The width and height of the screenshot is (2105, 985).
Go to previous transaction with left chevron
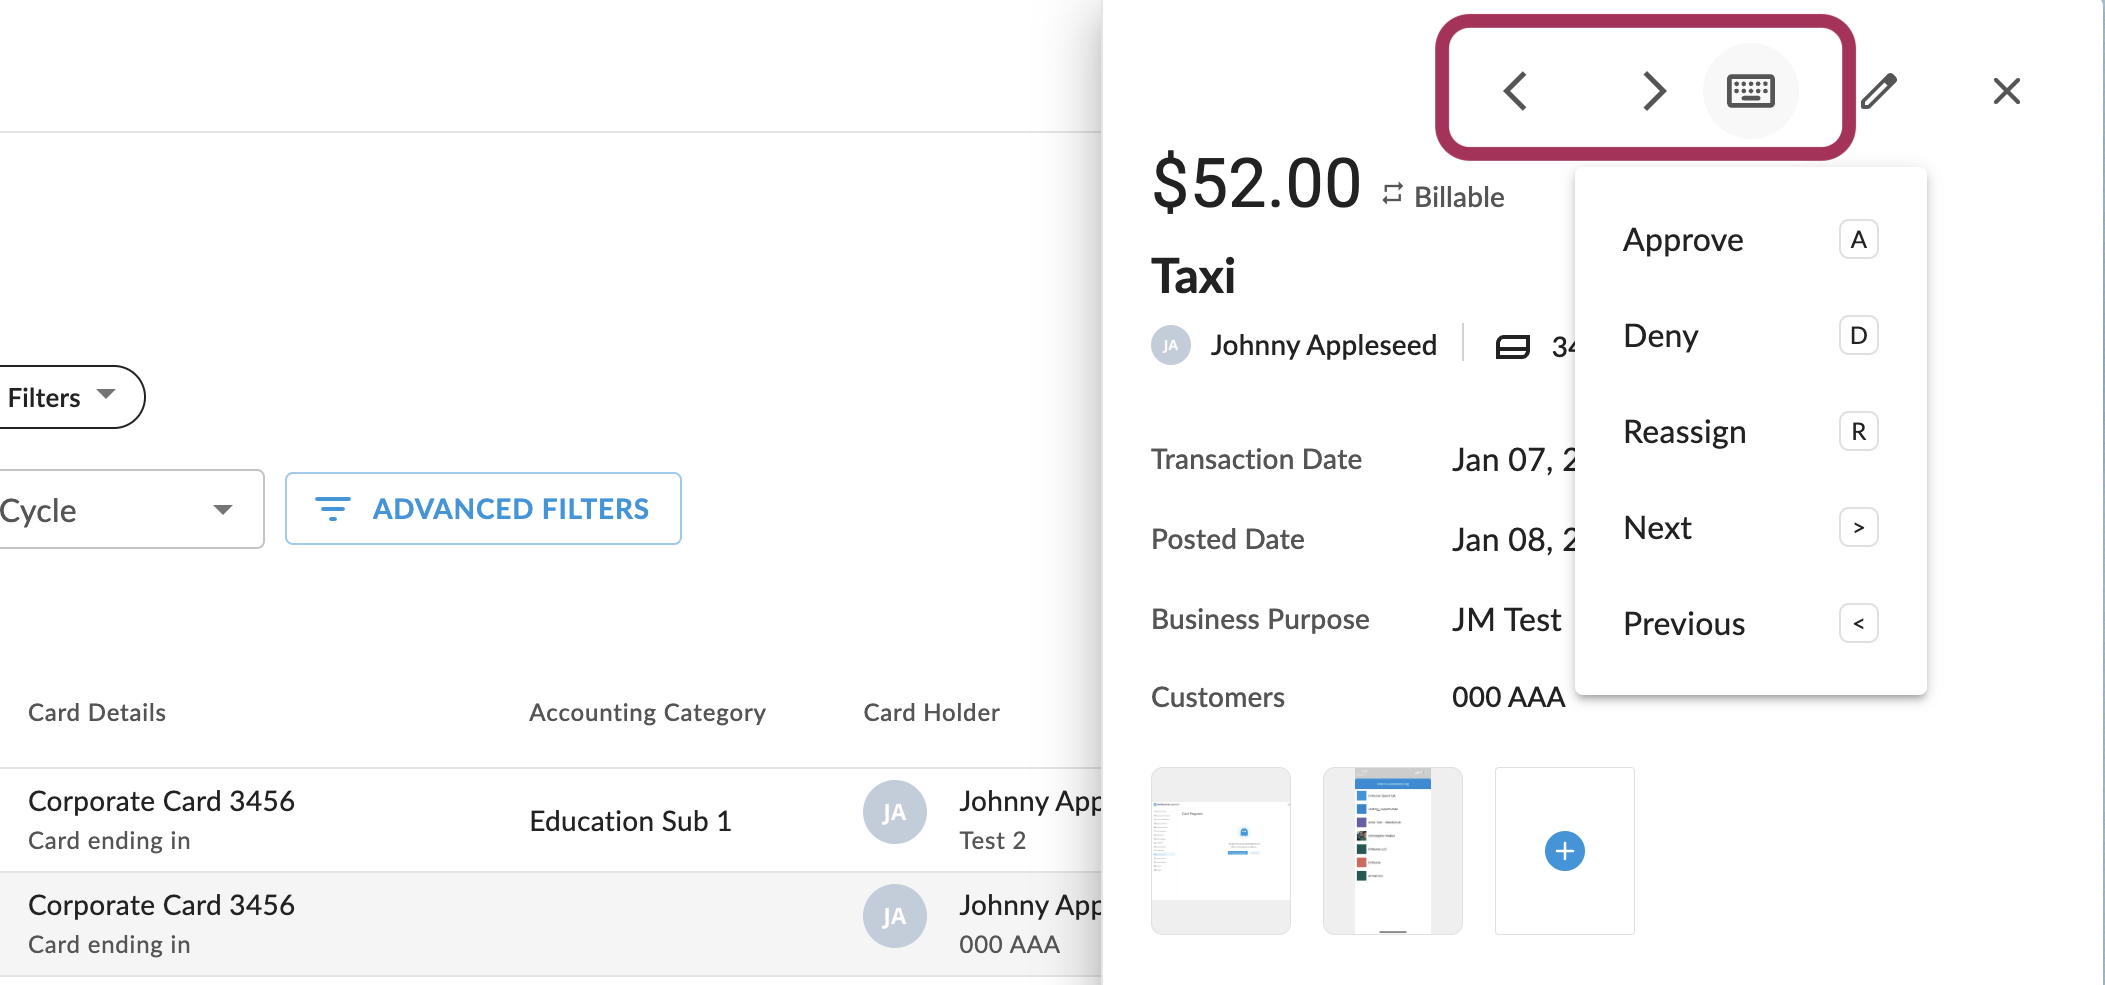1515,91
